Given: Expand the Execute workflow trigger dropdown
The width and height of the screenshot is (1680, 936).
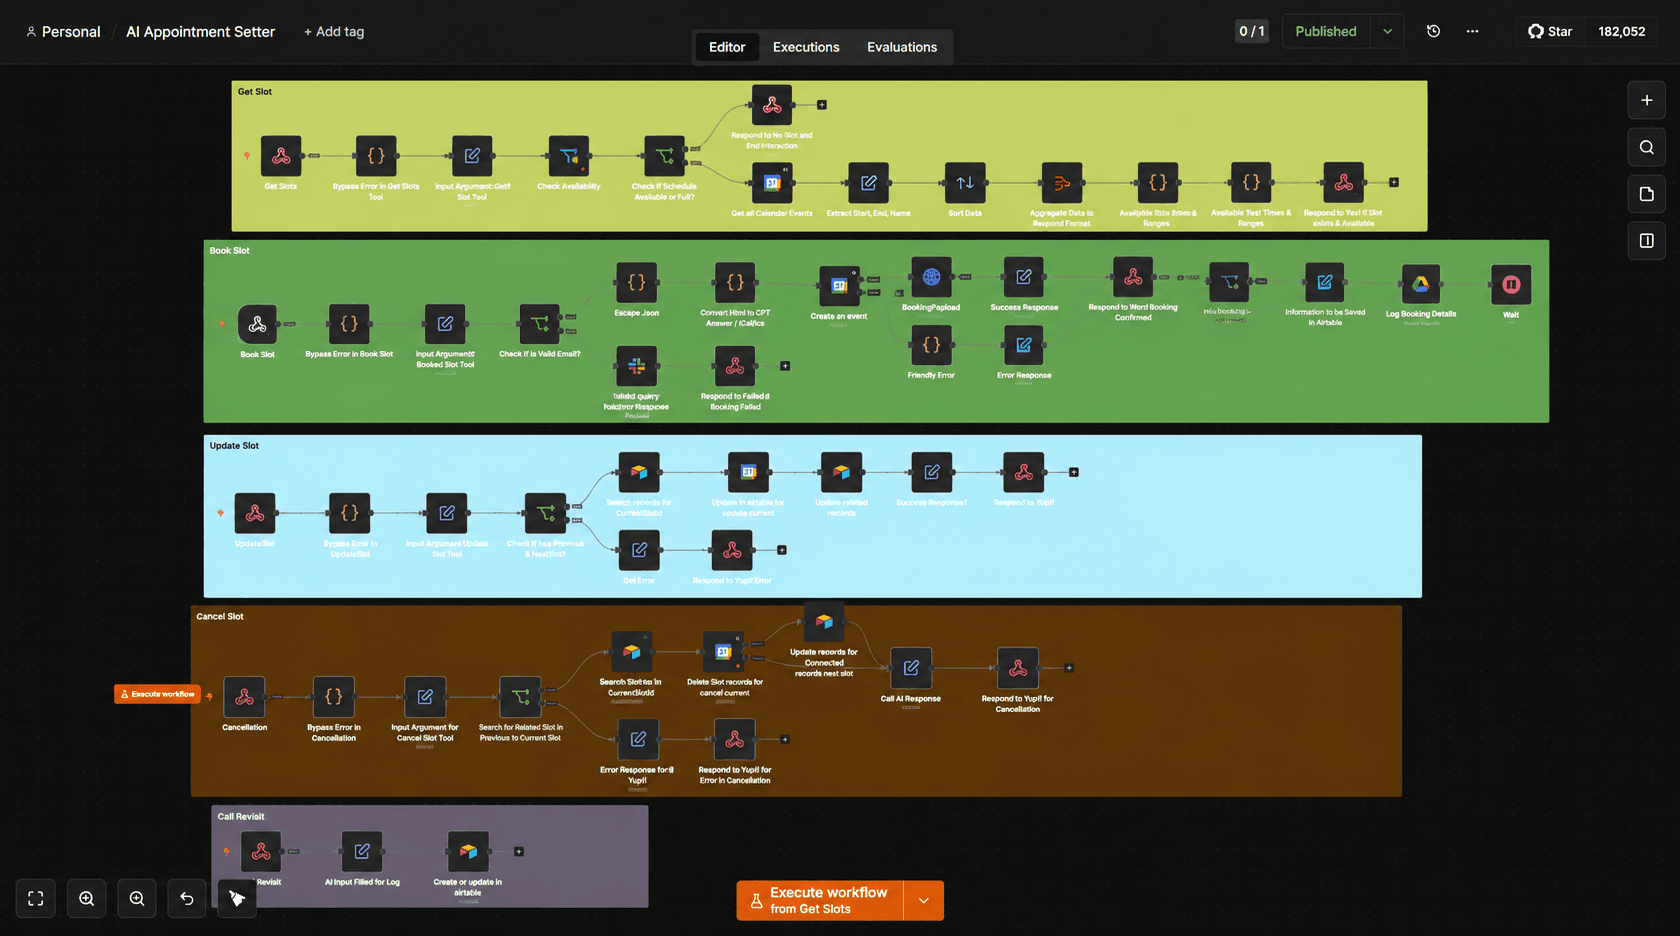Looking at the screenshot, I should click(923, 901).
